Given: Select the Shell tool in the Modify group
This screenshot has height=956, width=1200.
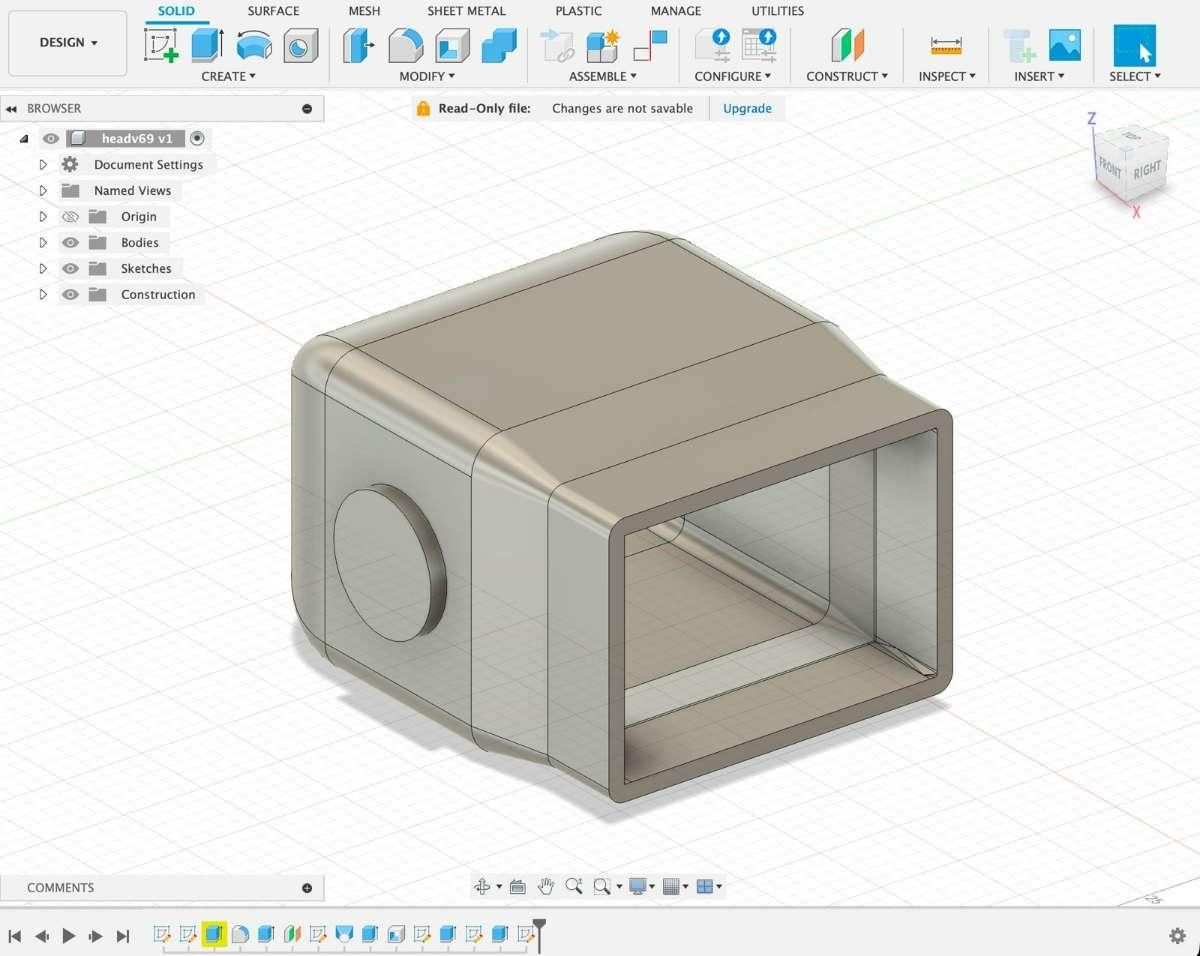Looking at the screenshot, I should 452,45.
